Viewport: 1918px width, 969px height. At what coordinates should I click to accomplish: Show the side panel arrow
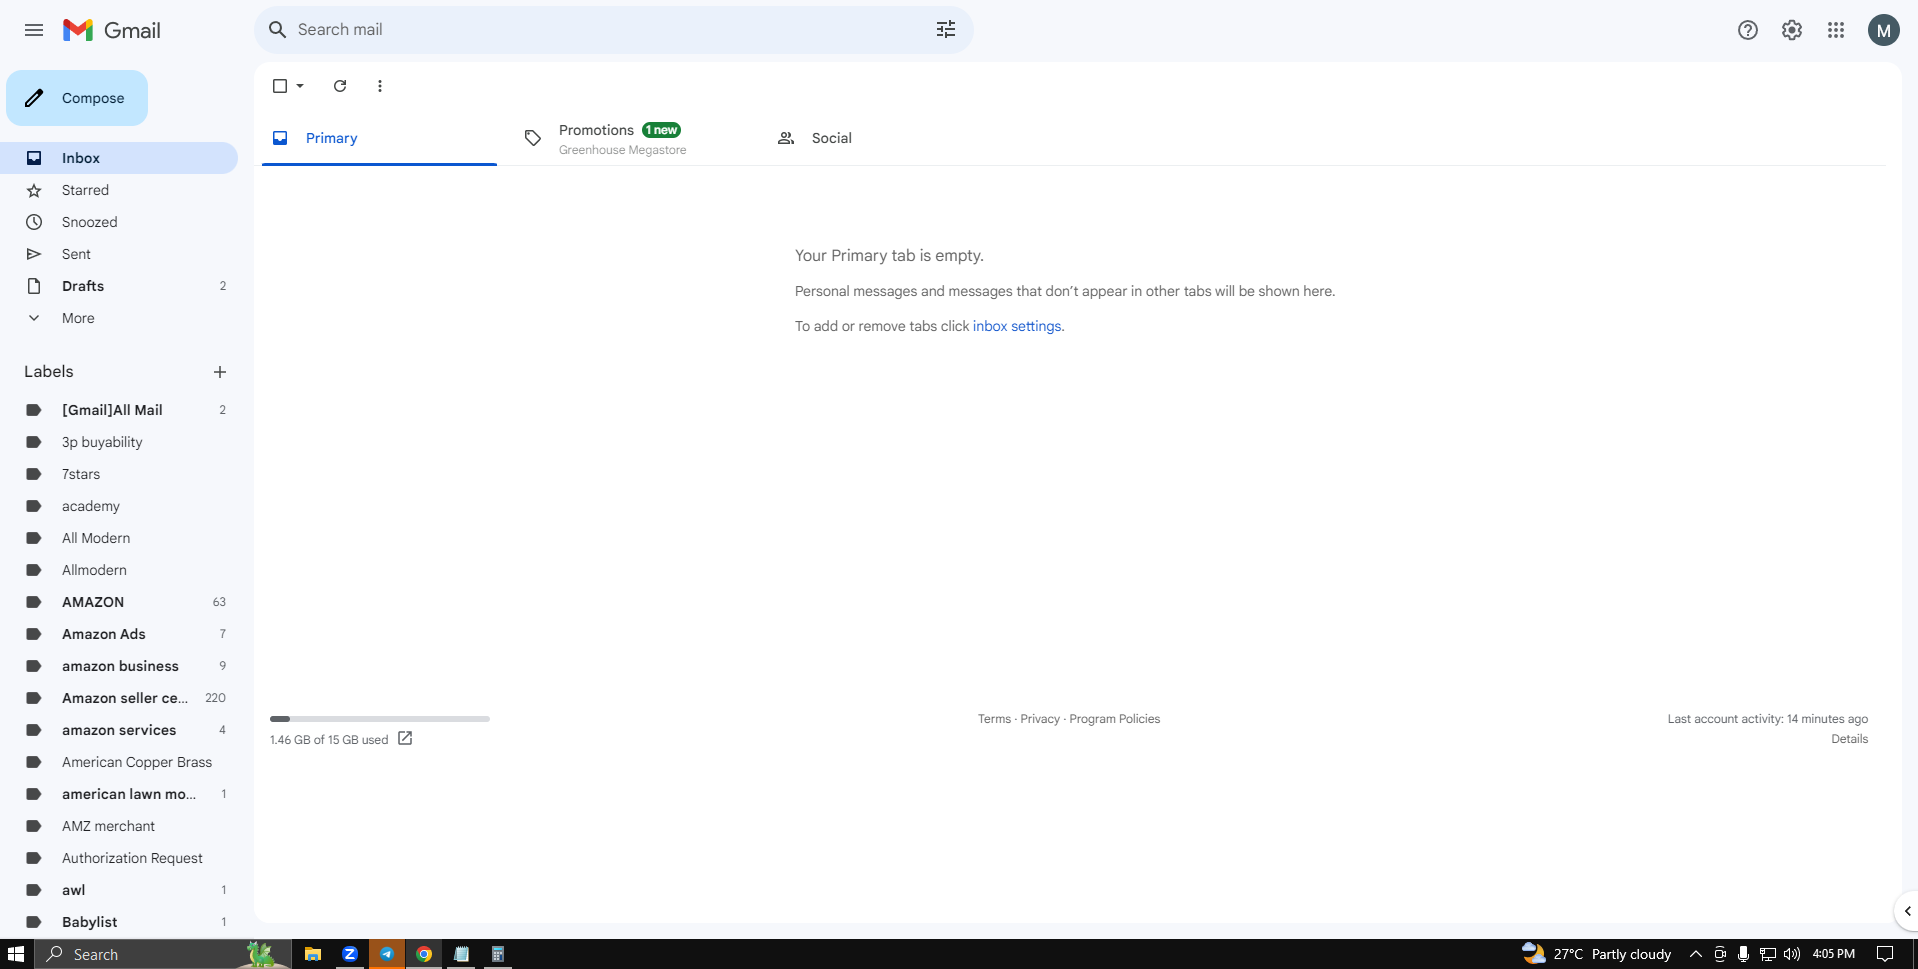[1907, 911]
